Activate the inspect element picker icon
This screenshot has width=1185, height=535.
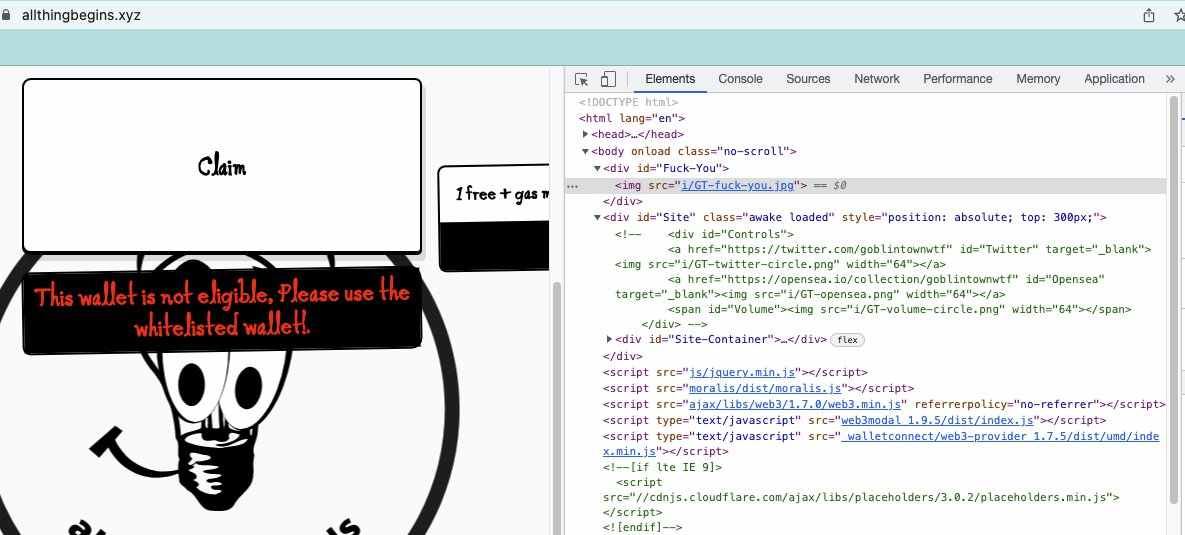[581, 79]
